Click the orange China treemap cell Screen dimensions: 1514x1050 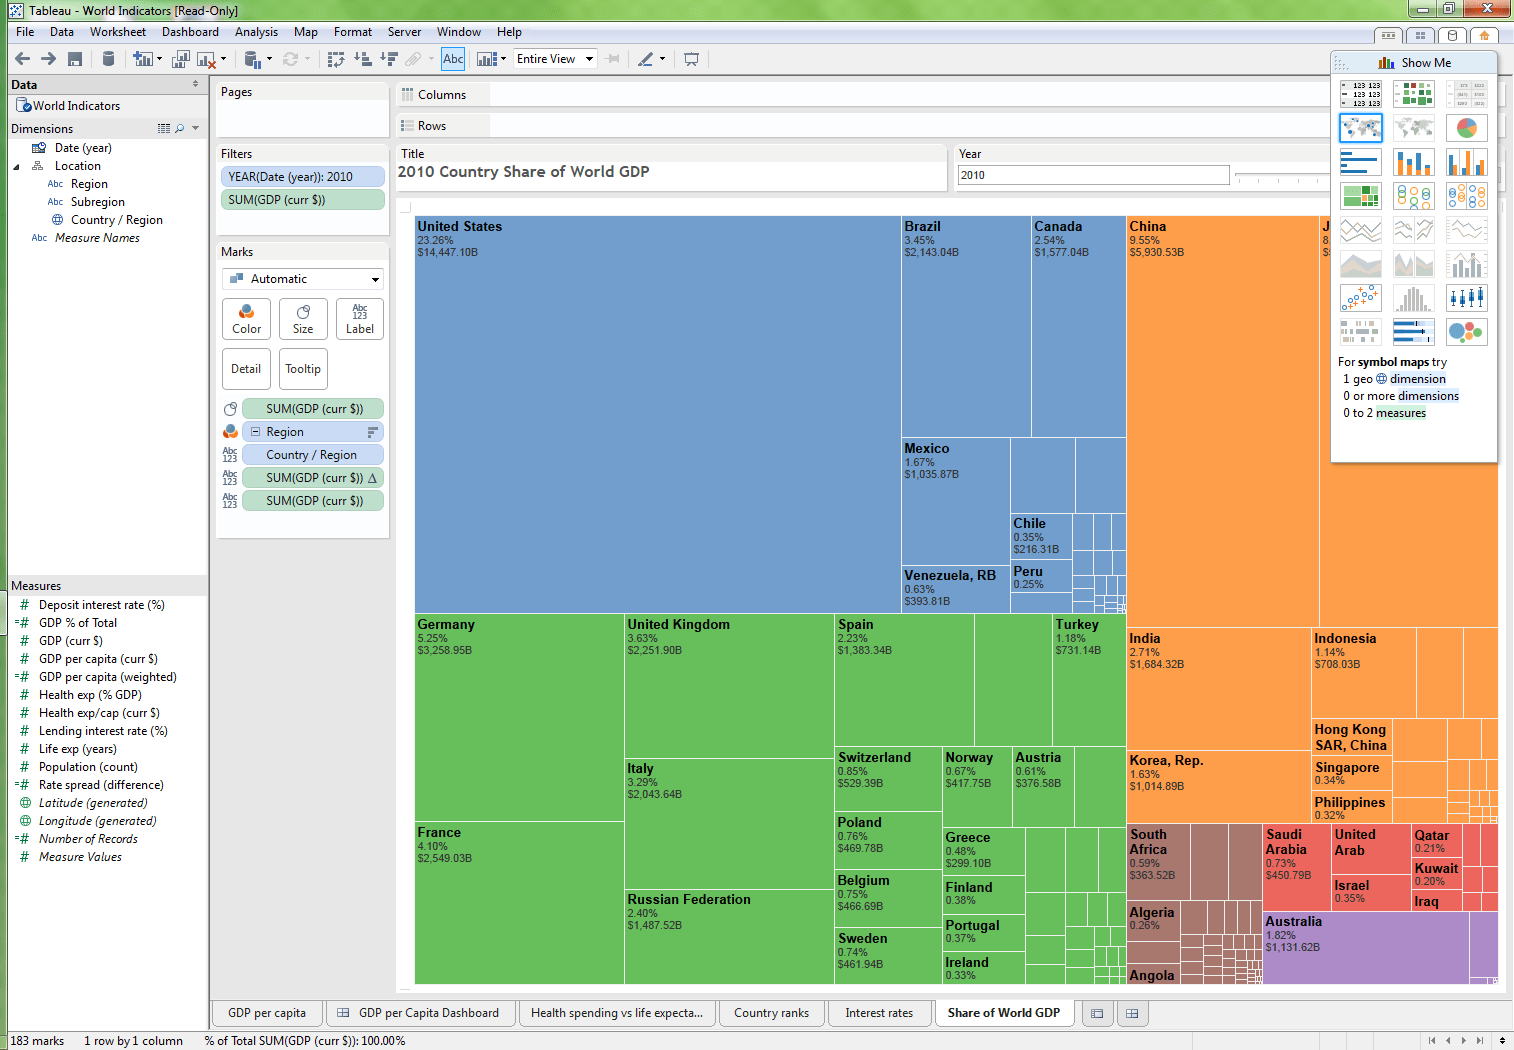pos(1222,420)
